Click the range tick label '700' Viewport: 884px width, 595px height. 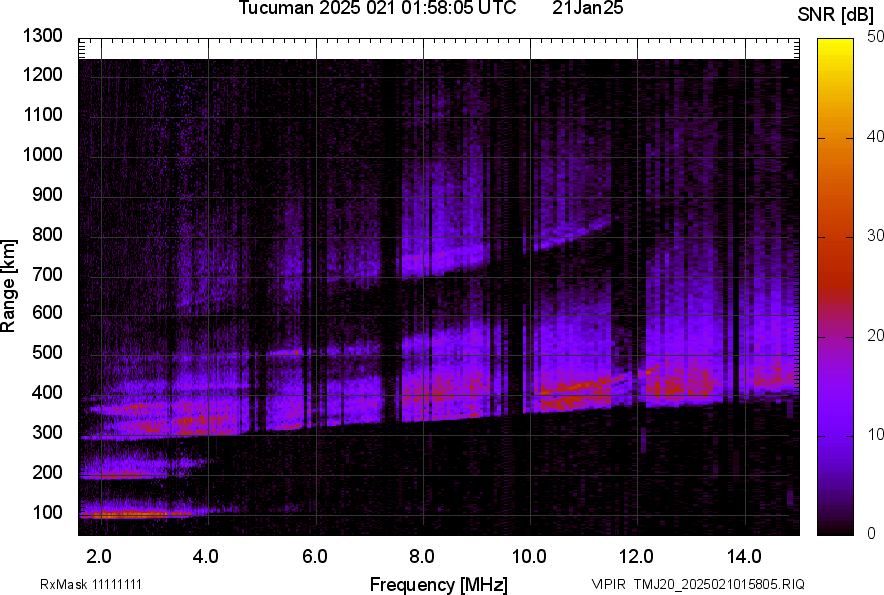point(47,274)
